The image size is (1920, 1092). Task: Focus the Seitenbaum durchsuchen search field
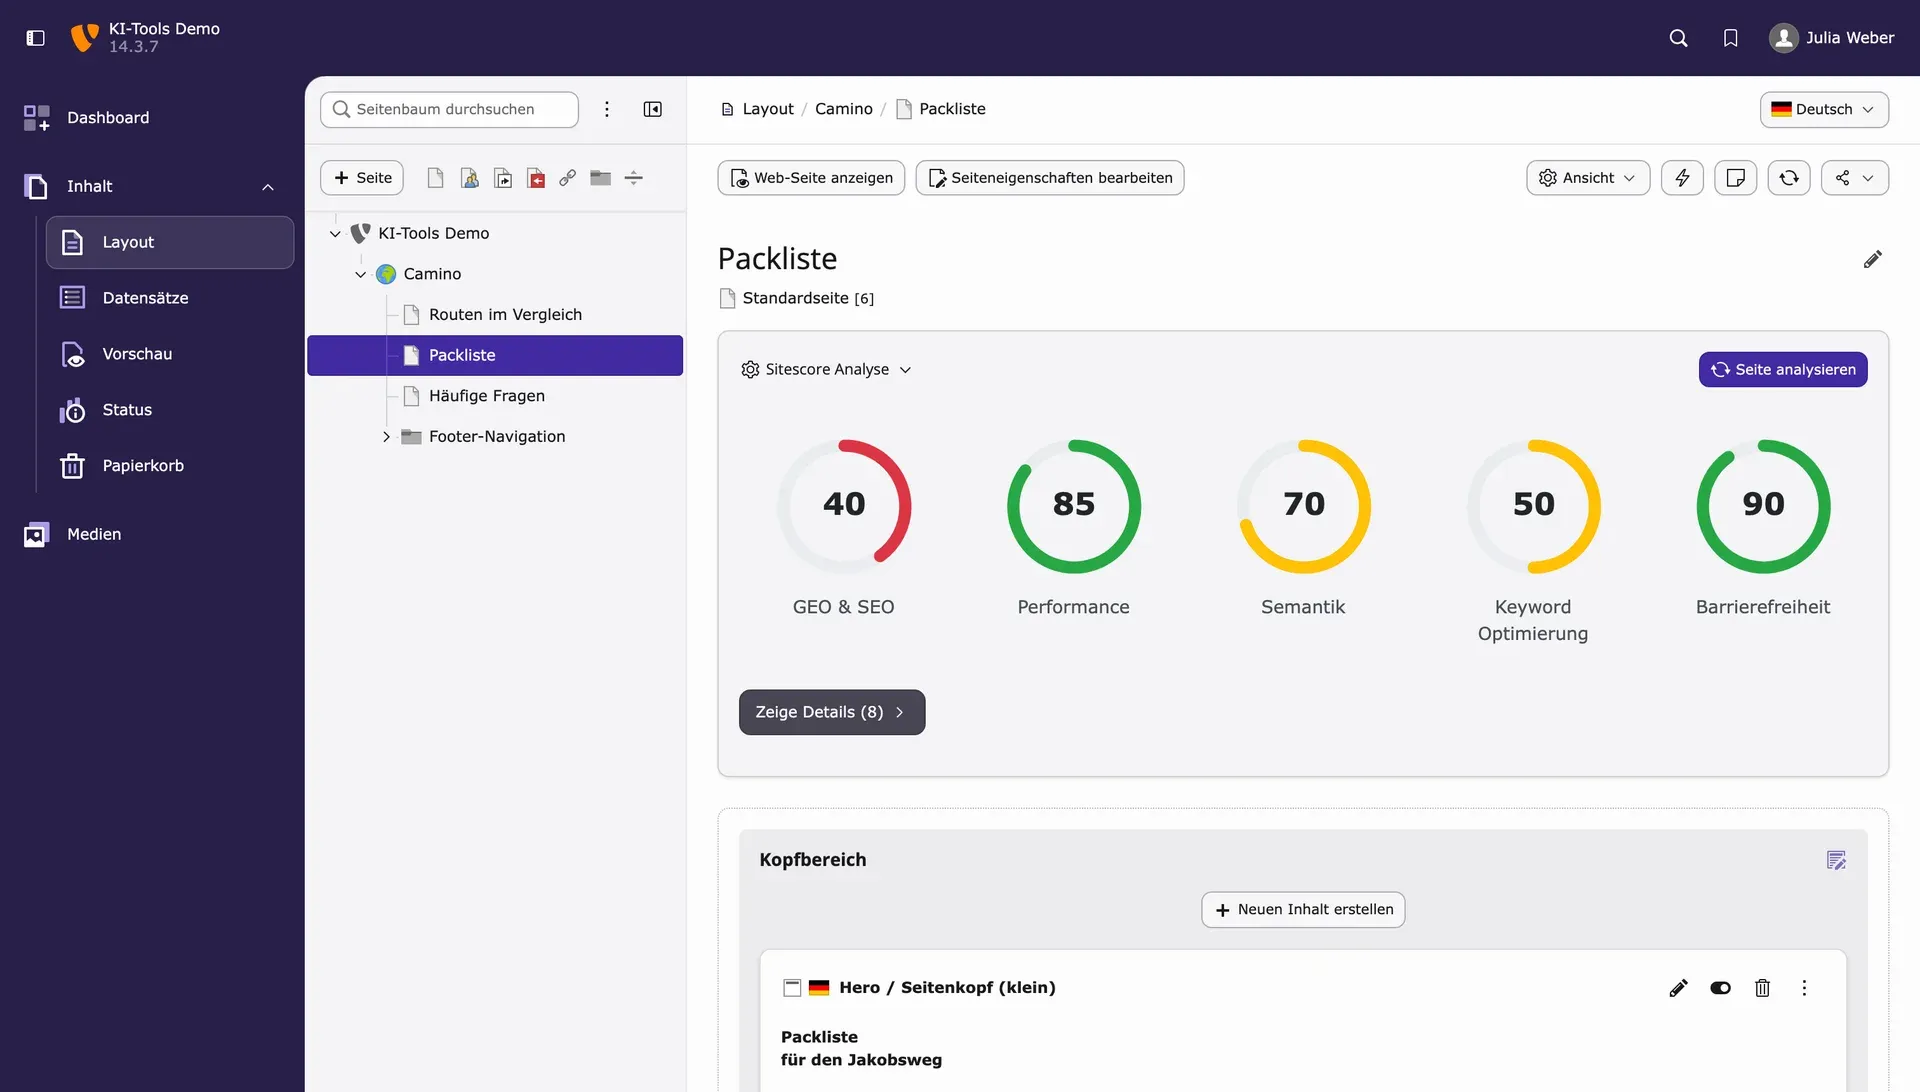449,109
